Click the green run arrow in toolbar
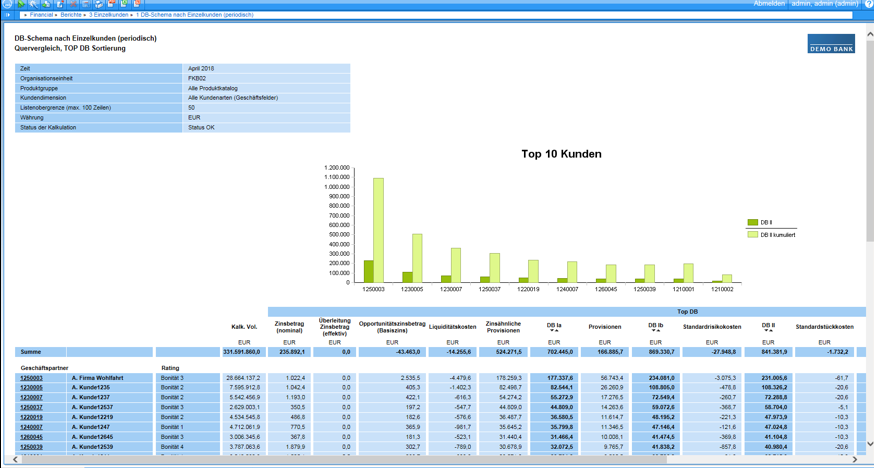The height and width of the screenshot is (468, 874). (21, 4)
